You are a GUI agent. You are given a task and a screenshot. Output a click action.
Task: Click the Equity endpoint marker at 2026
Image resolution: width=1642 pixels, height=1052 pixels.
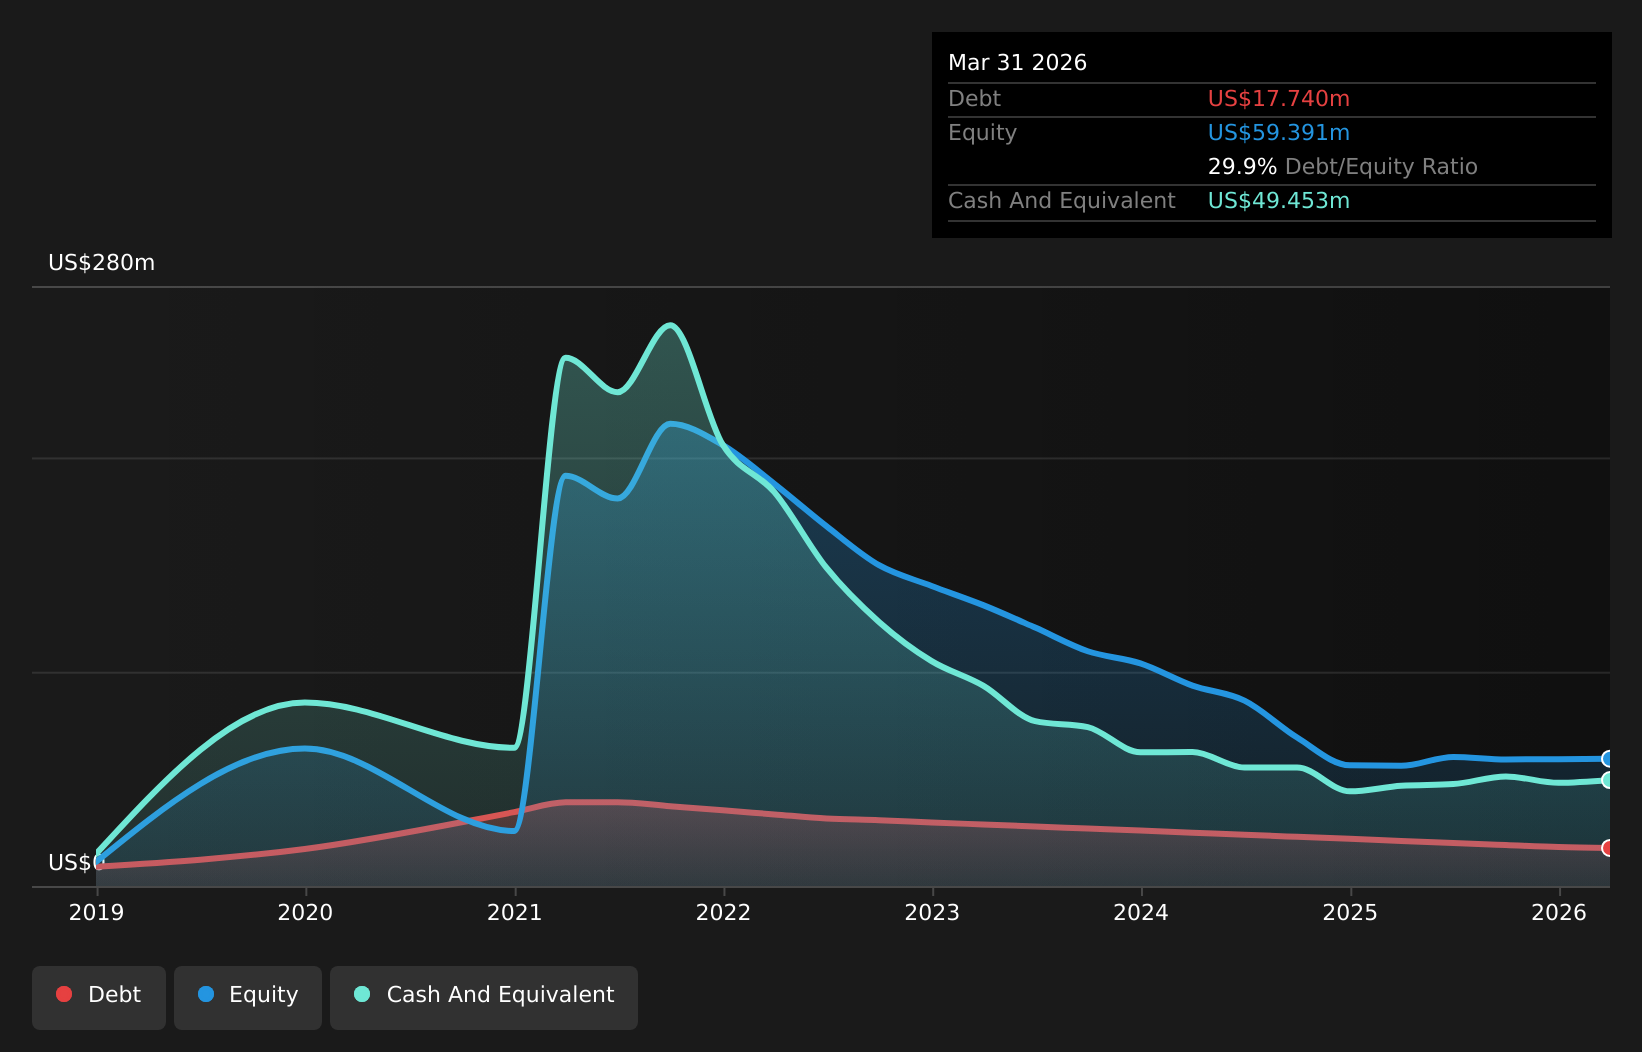point(1609,759)
